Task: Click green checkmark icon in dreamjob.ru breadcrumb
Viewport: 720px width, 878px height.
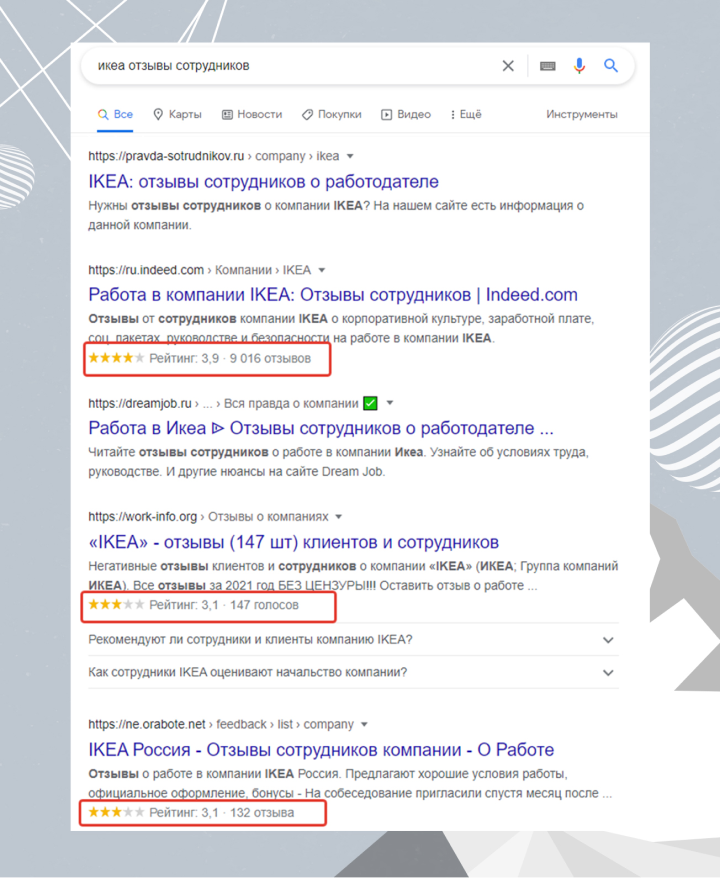Action: 370,403
